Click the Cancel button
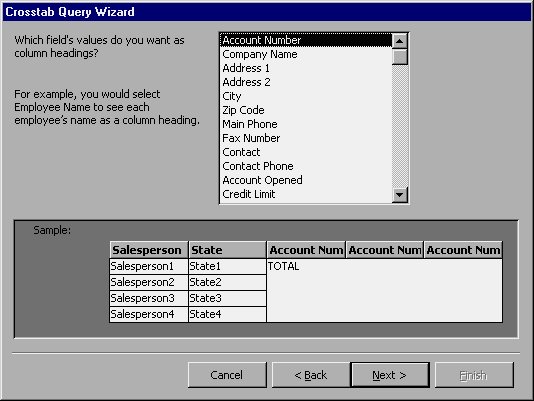Screen dimensions: 534x401 227,375
